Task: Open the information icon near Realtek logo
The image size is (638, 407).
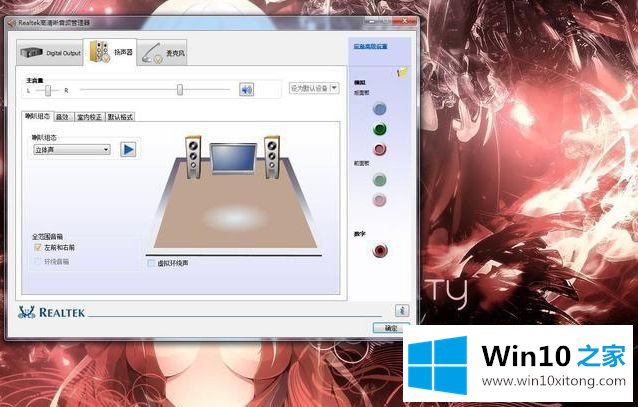Action: tap(402, 311)
